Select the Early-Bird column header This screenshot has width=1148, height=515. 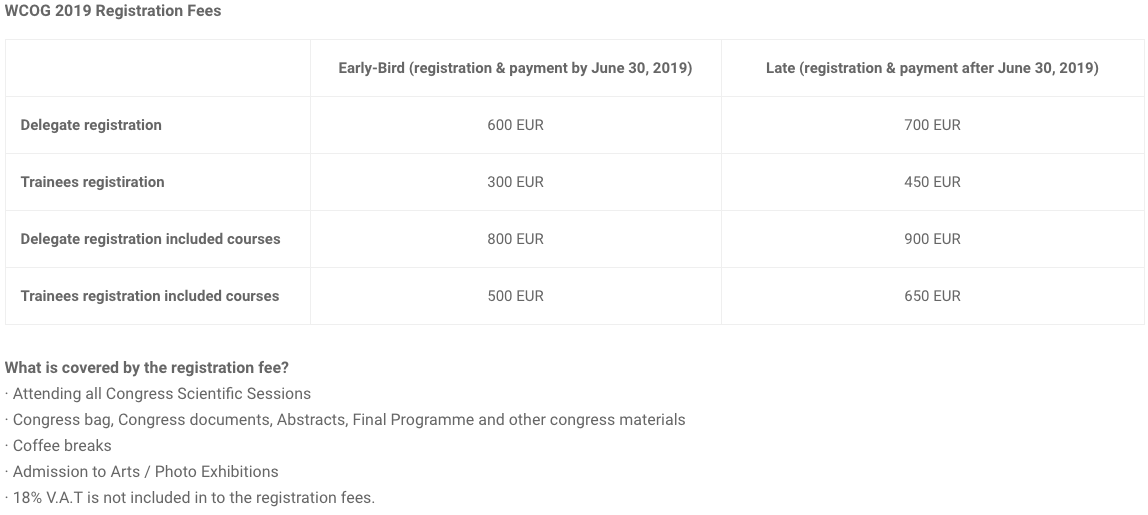point(515,68)
